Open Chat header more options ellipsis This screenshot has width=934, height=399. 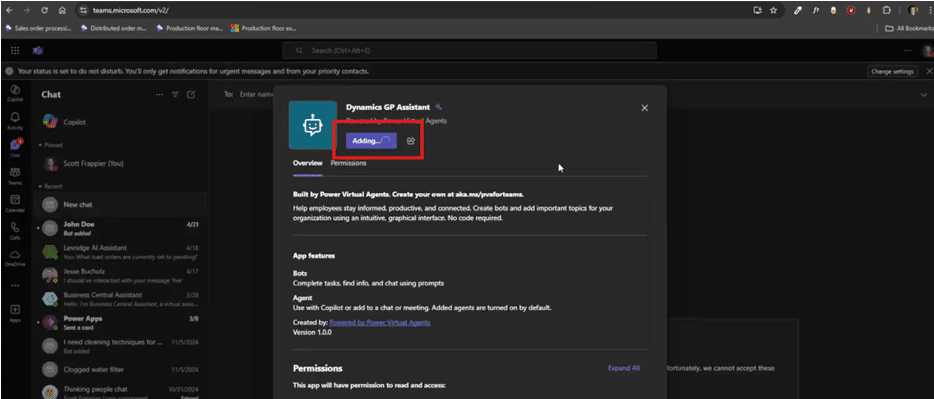click(x=159, y=95)
